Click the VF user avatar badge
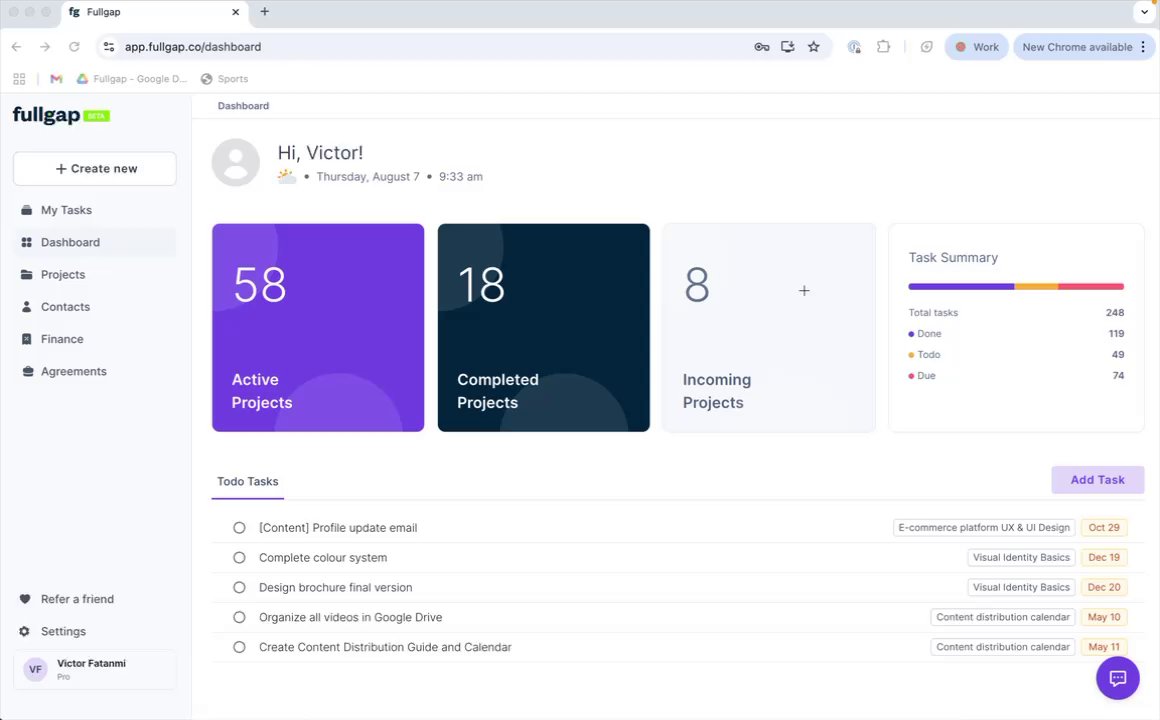 (x=36, y=669)
